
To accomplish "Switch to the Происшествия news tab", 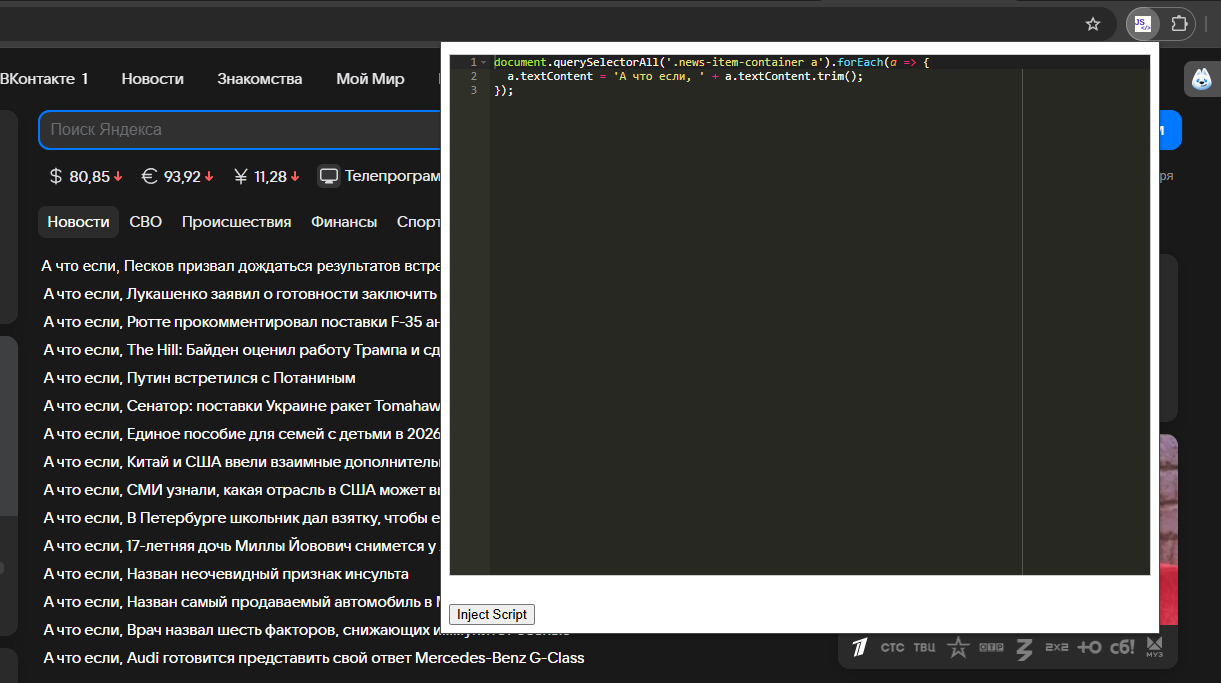I will [x=236, y=222].
